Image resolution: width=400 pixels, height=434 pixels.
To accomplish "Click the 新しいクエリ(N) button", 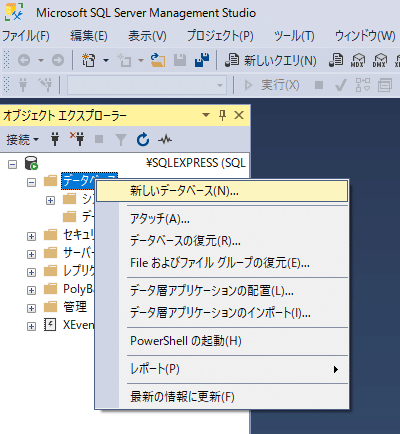I will (270, 60).
